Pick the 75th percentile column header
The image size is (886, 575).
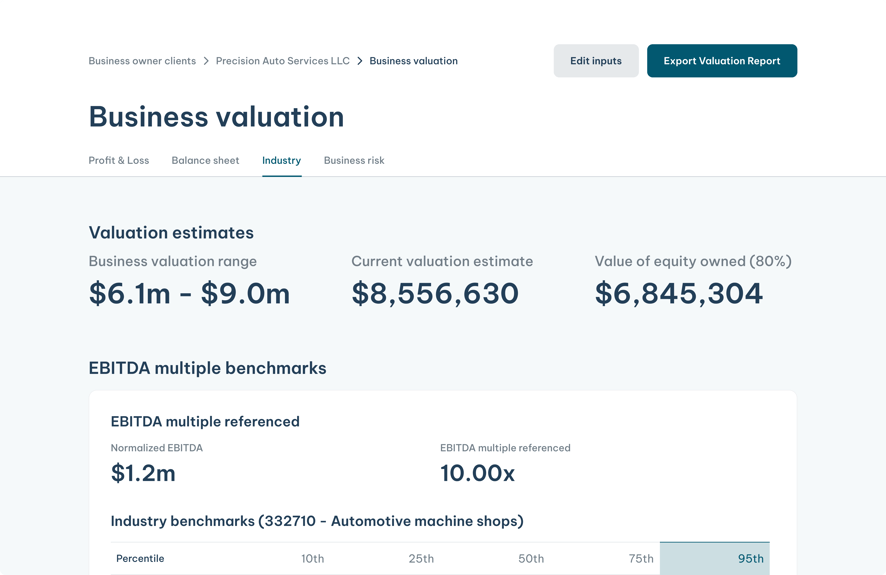pyautogui.click(x=641, y=559)
